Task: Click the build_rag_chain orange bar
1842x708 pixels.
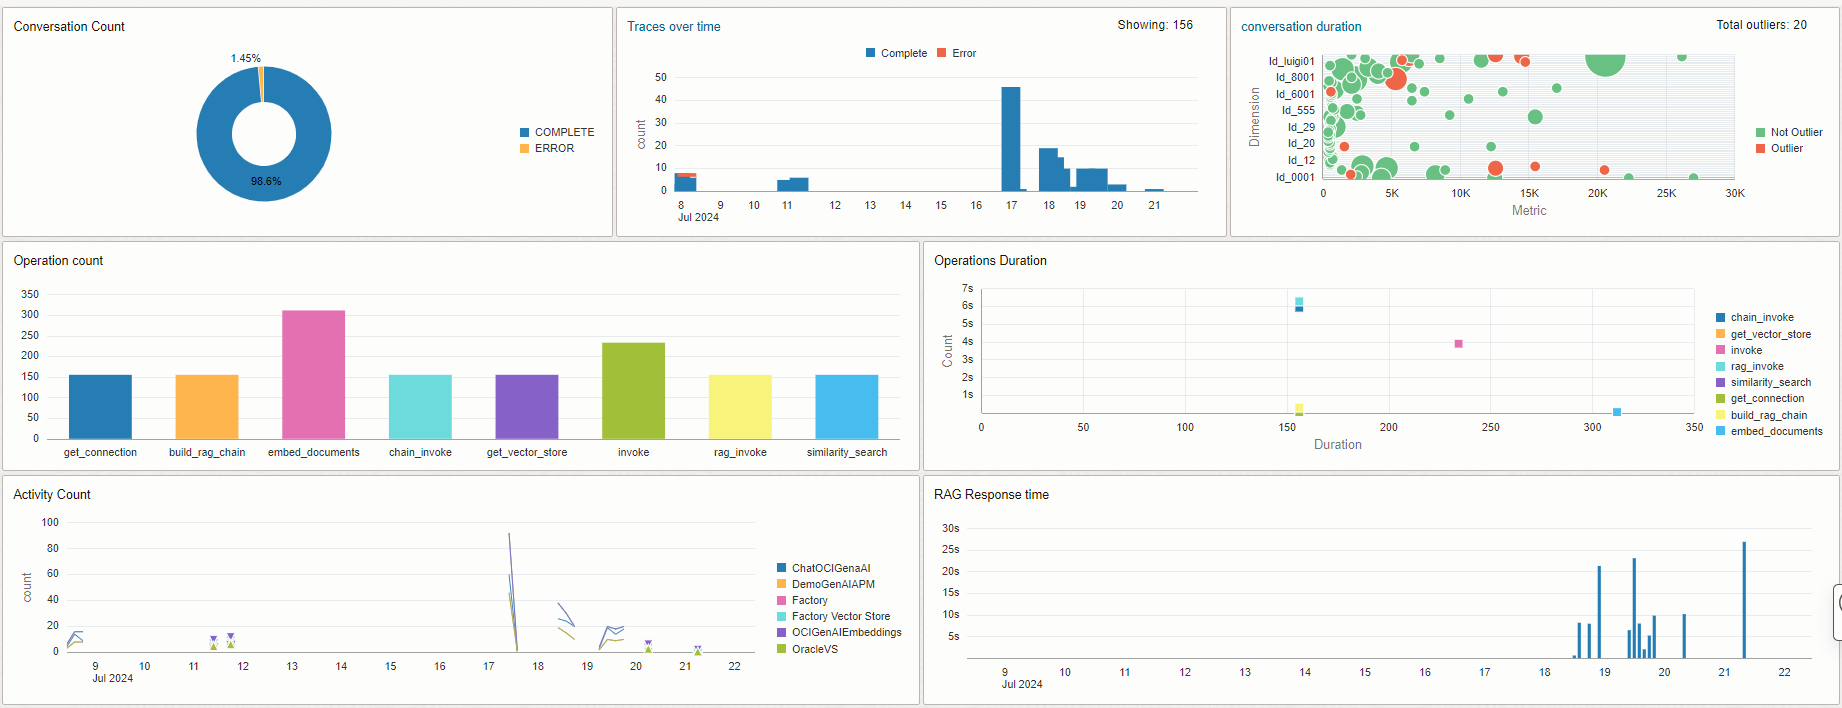Action: click(207, 407)
